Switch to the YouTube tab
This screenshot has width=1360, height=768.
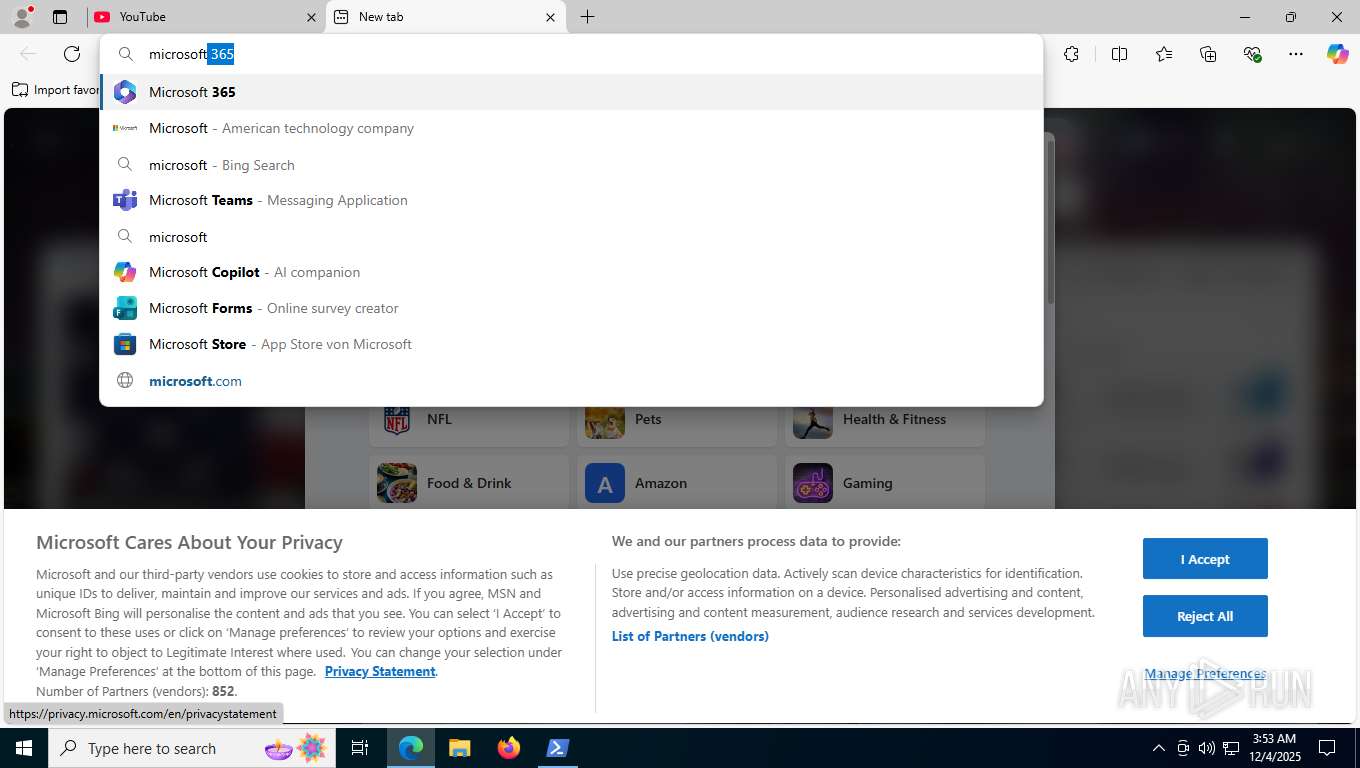(x=205, y=17)
